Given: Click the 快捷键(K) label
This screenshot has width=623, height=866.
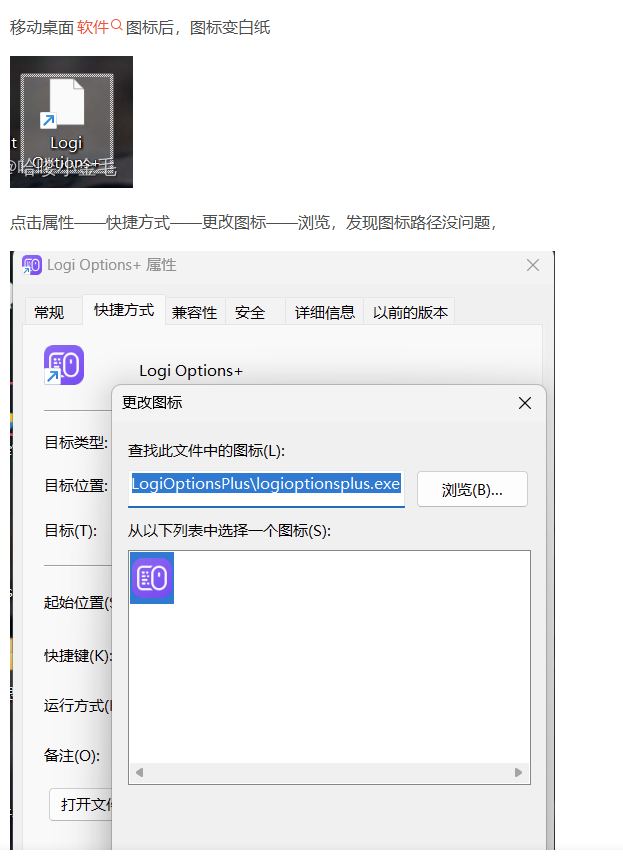Looking at the screenshot, I should coord(78,656).
